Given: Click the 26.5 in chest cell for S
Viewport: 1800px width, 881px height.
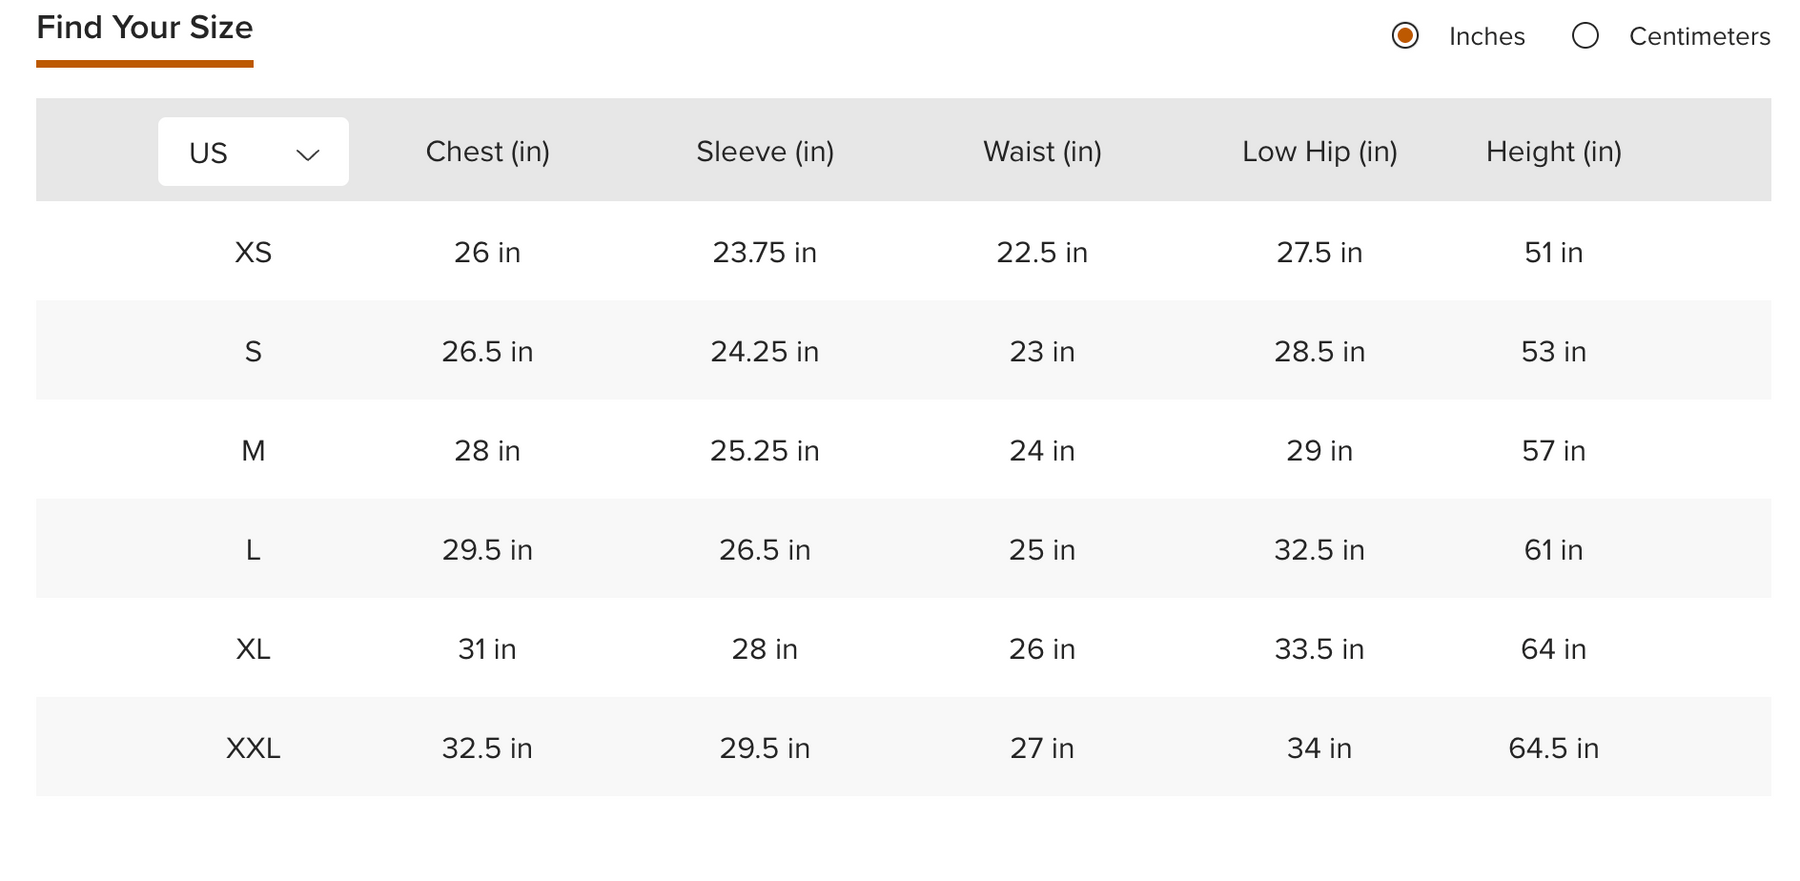Looking at the screenshot, I should [488, 352].
